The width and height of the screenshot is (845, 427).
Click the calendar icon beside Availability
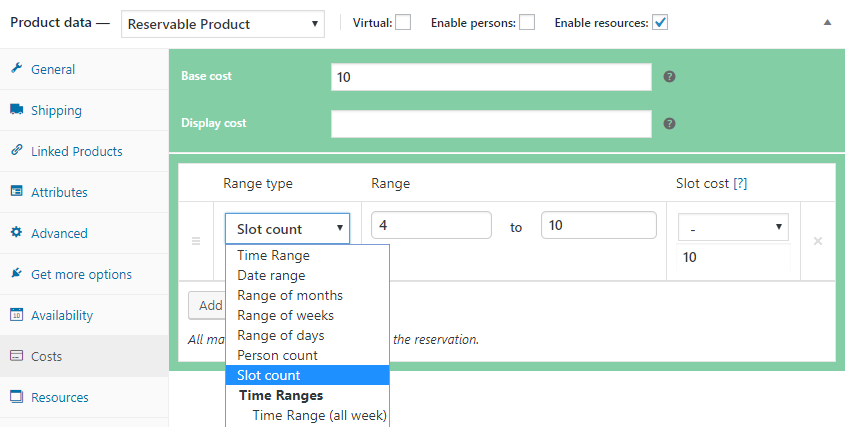pos(16,315)
